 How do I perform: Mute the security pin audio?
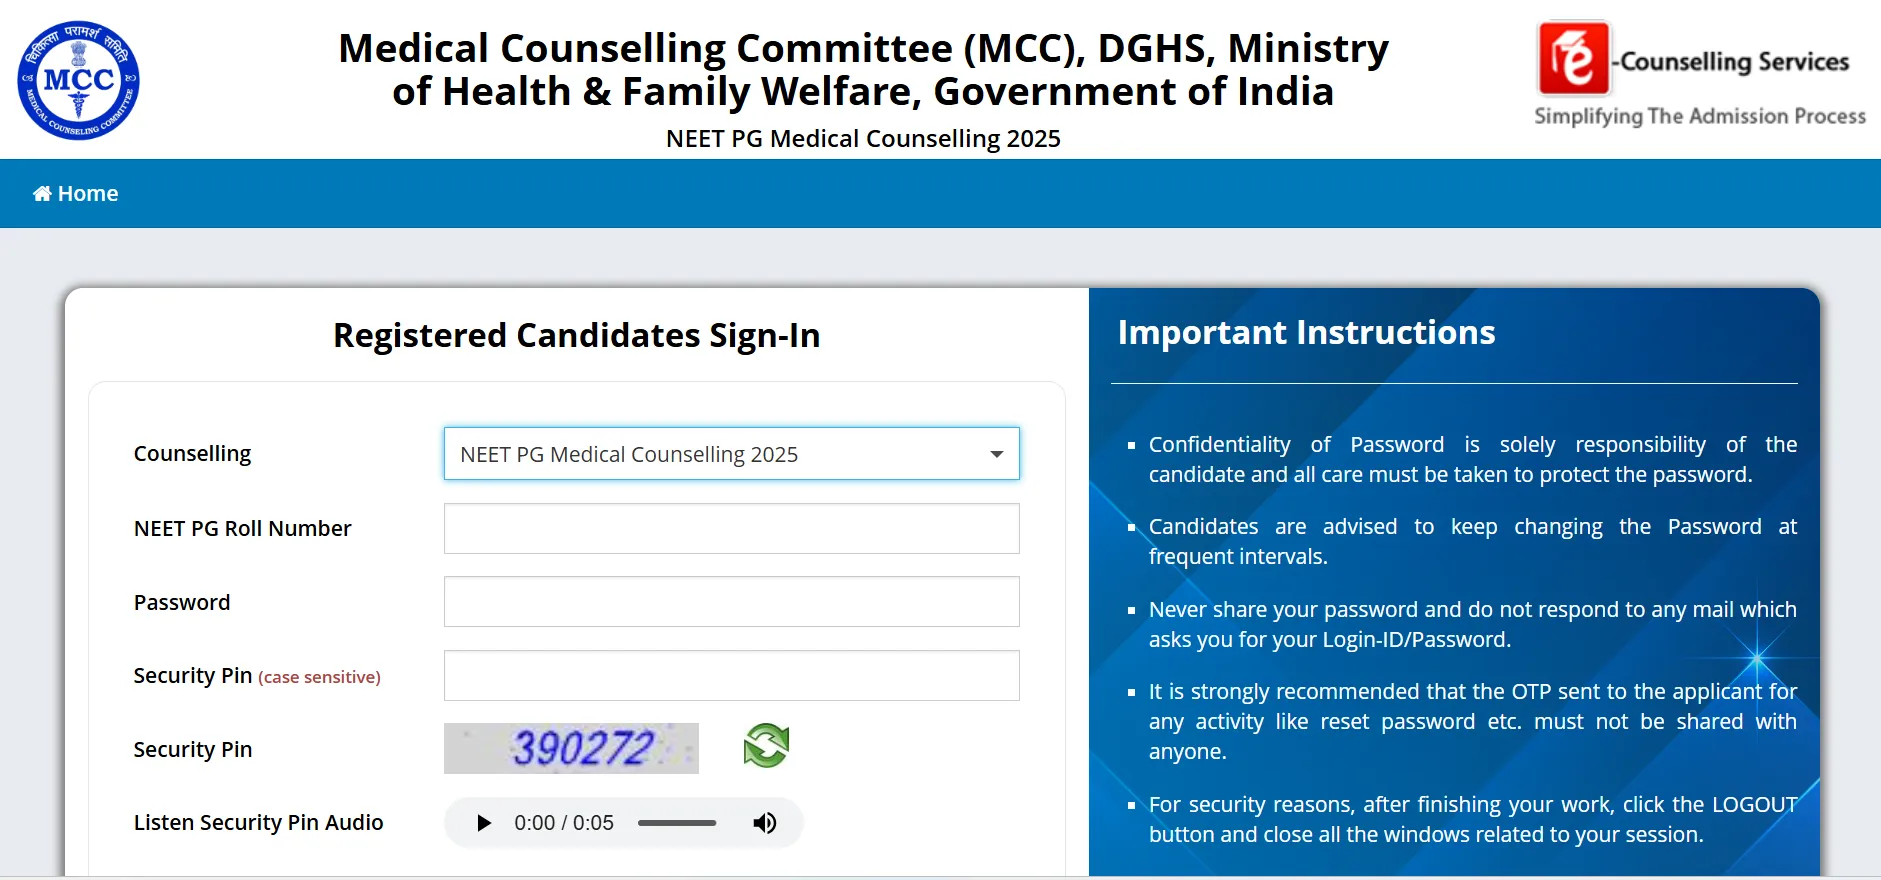tap(765, 823)
